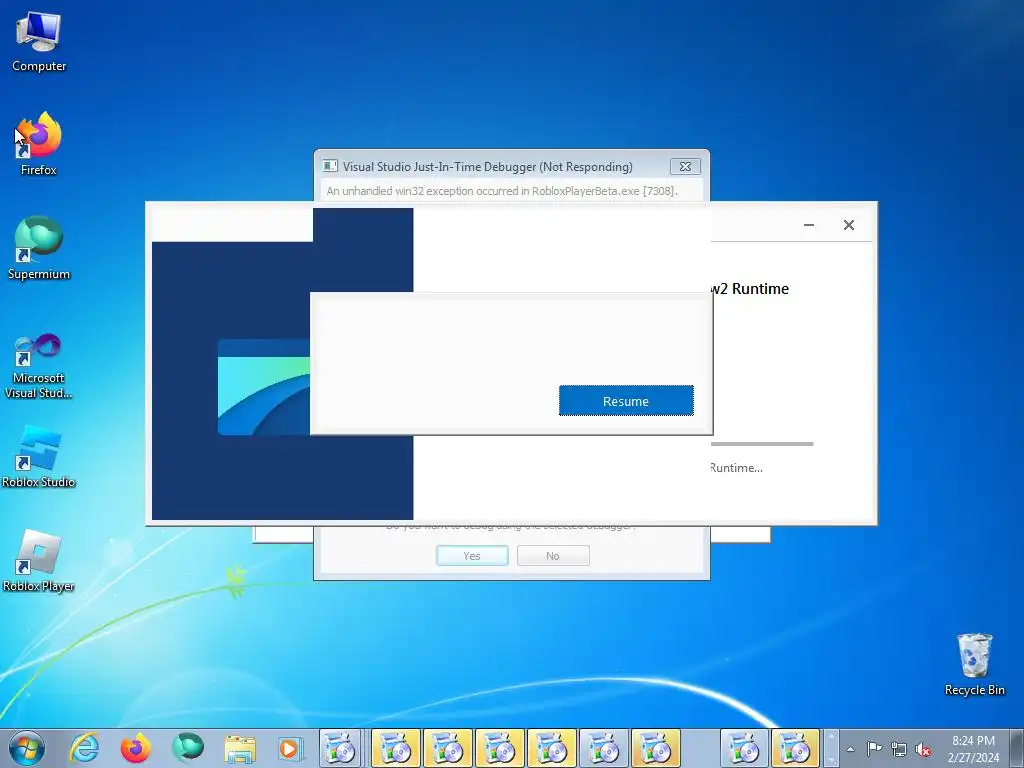Screen dimensions: 1024x768
Task: Close the WebView2 Runtime installer window
Action: point(848,225)
